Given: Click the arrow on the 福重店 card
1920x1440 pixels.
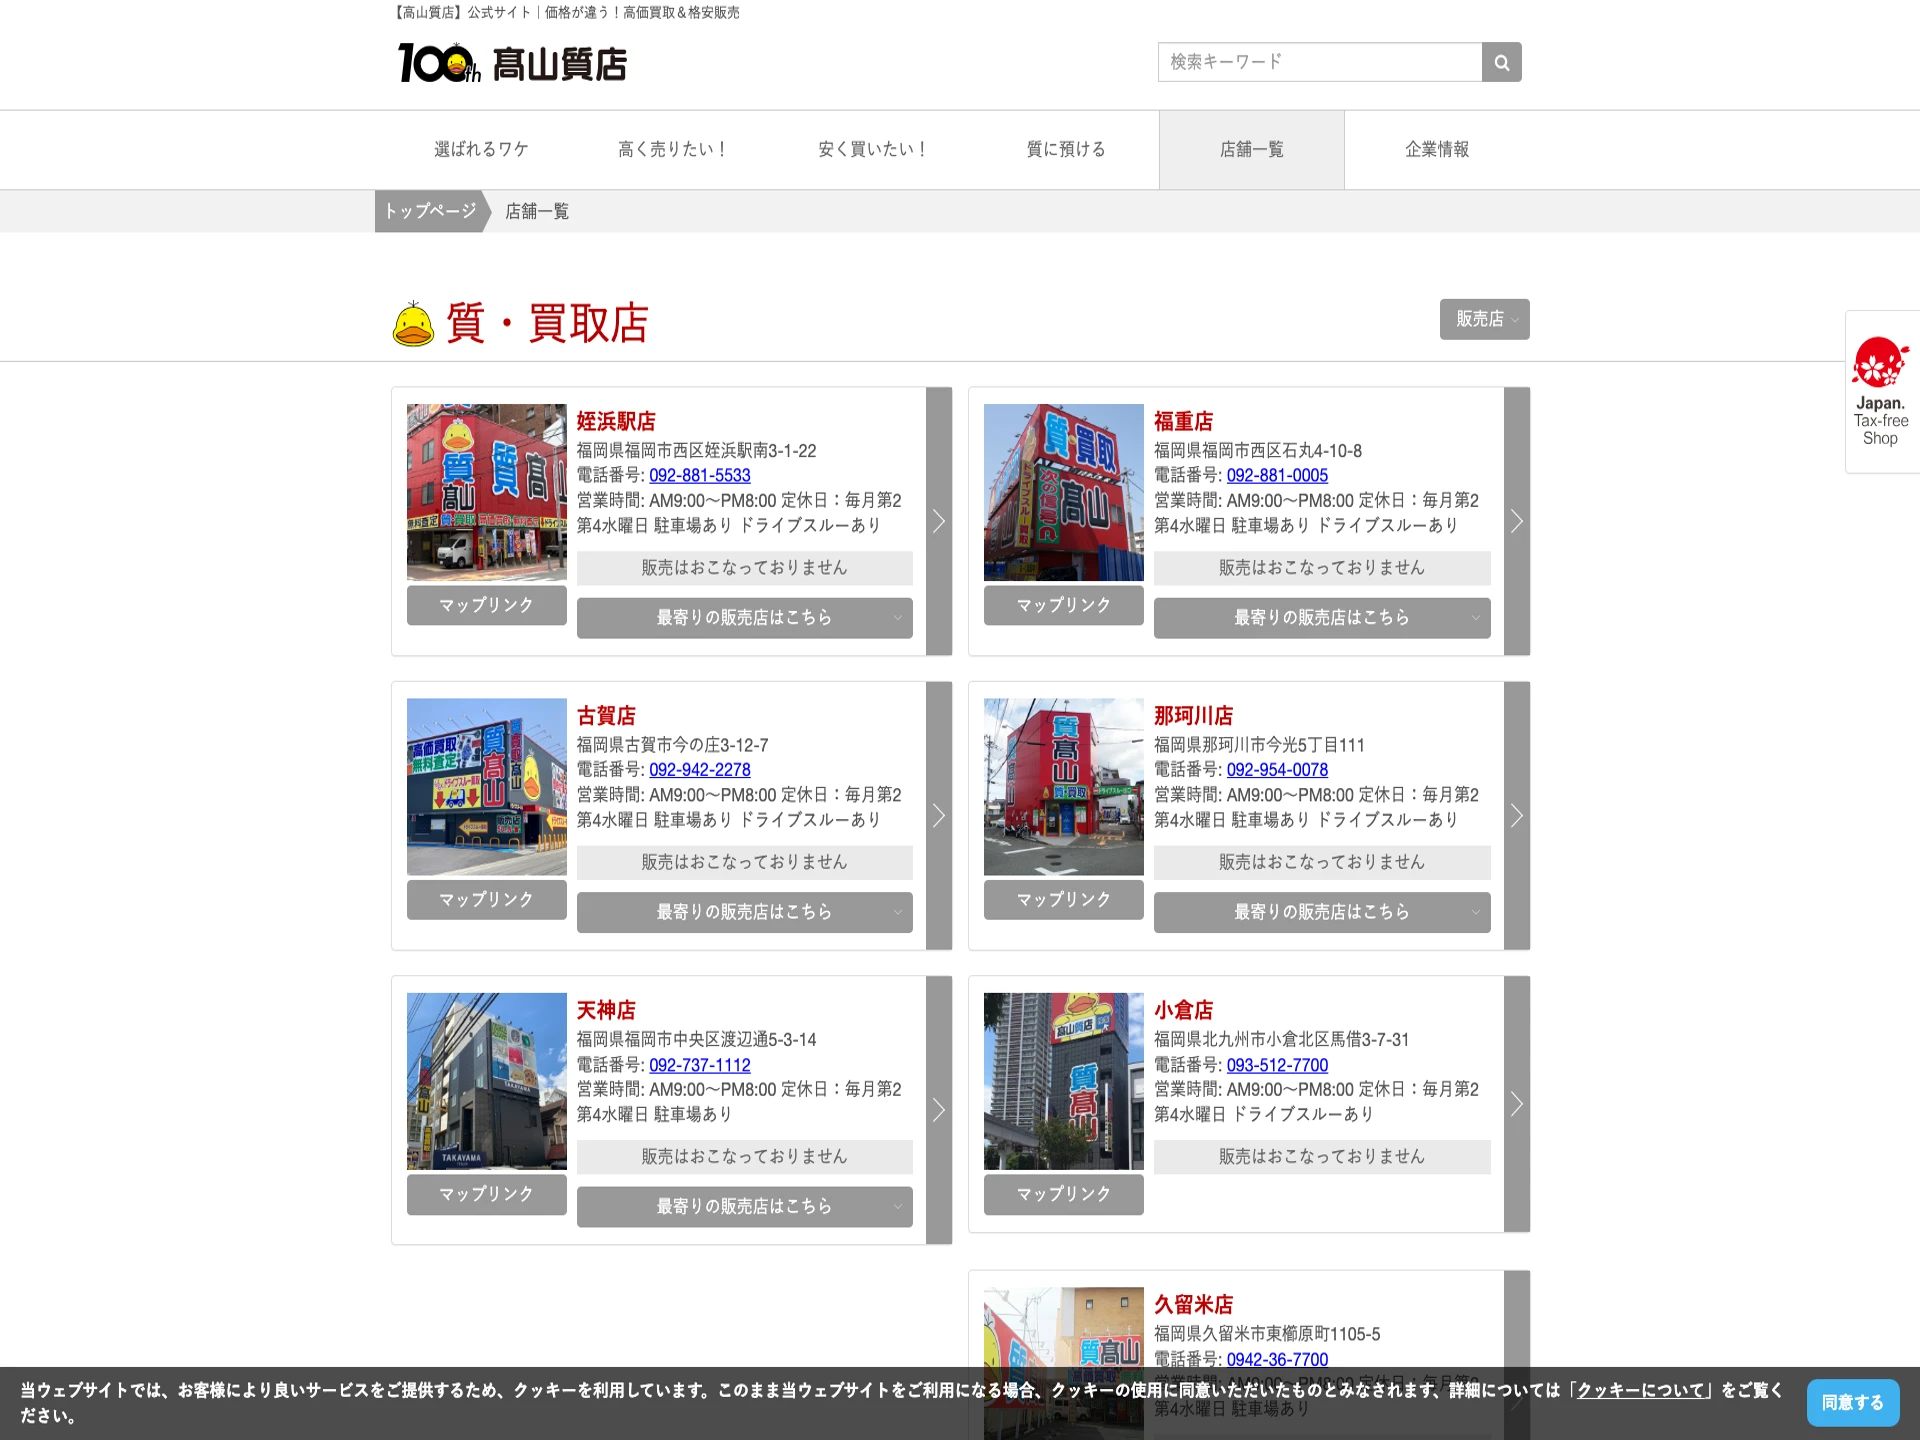Looking at the screenshot, I should 1517,521.
